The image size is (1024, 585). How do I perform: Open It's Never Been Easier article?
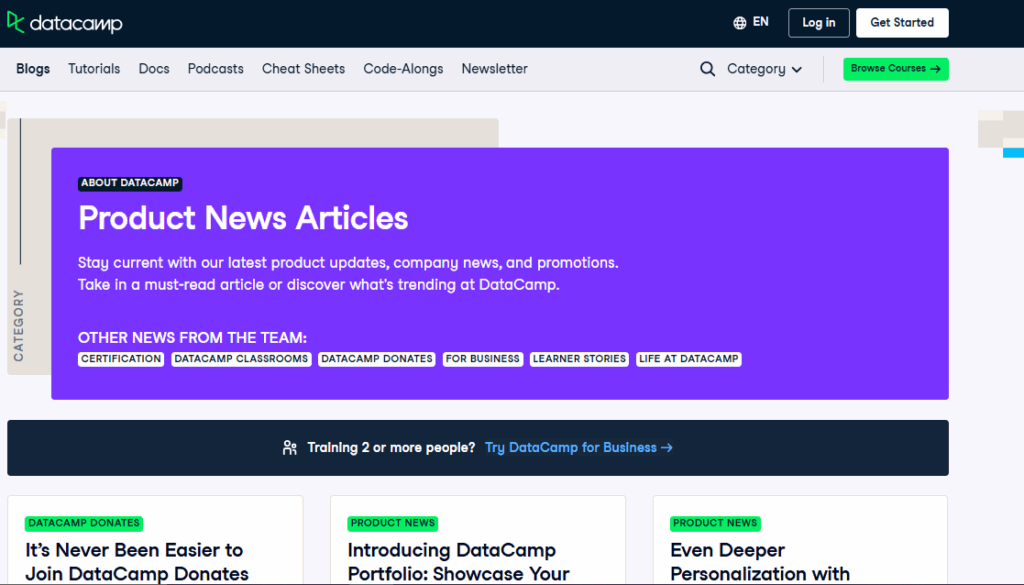pyautogui.click(x=137, y=561)
